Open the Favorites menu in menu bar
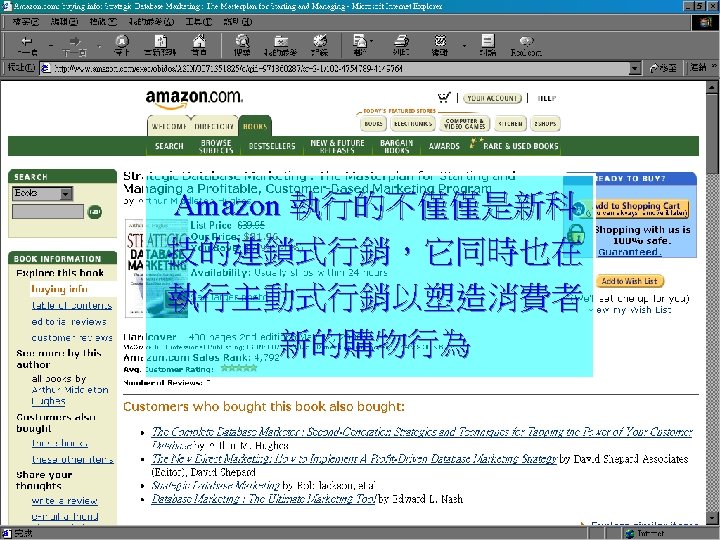 pos(151,22)
